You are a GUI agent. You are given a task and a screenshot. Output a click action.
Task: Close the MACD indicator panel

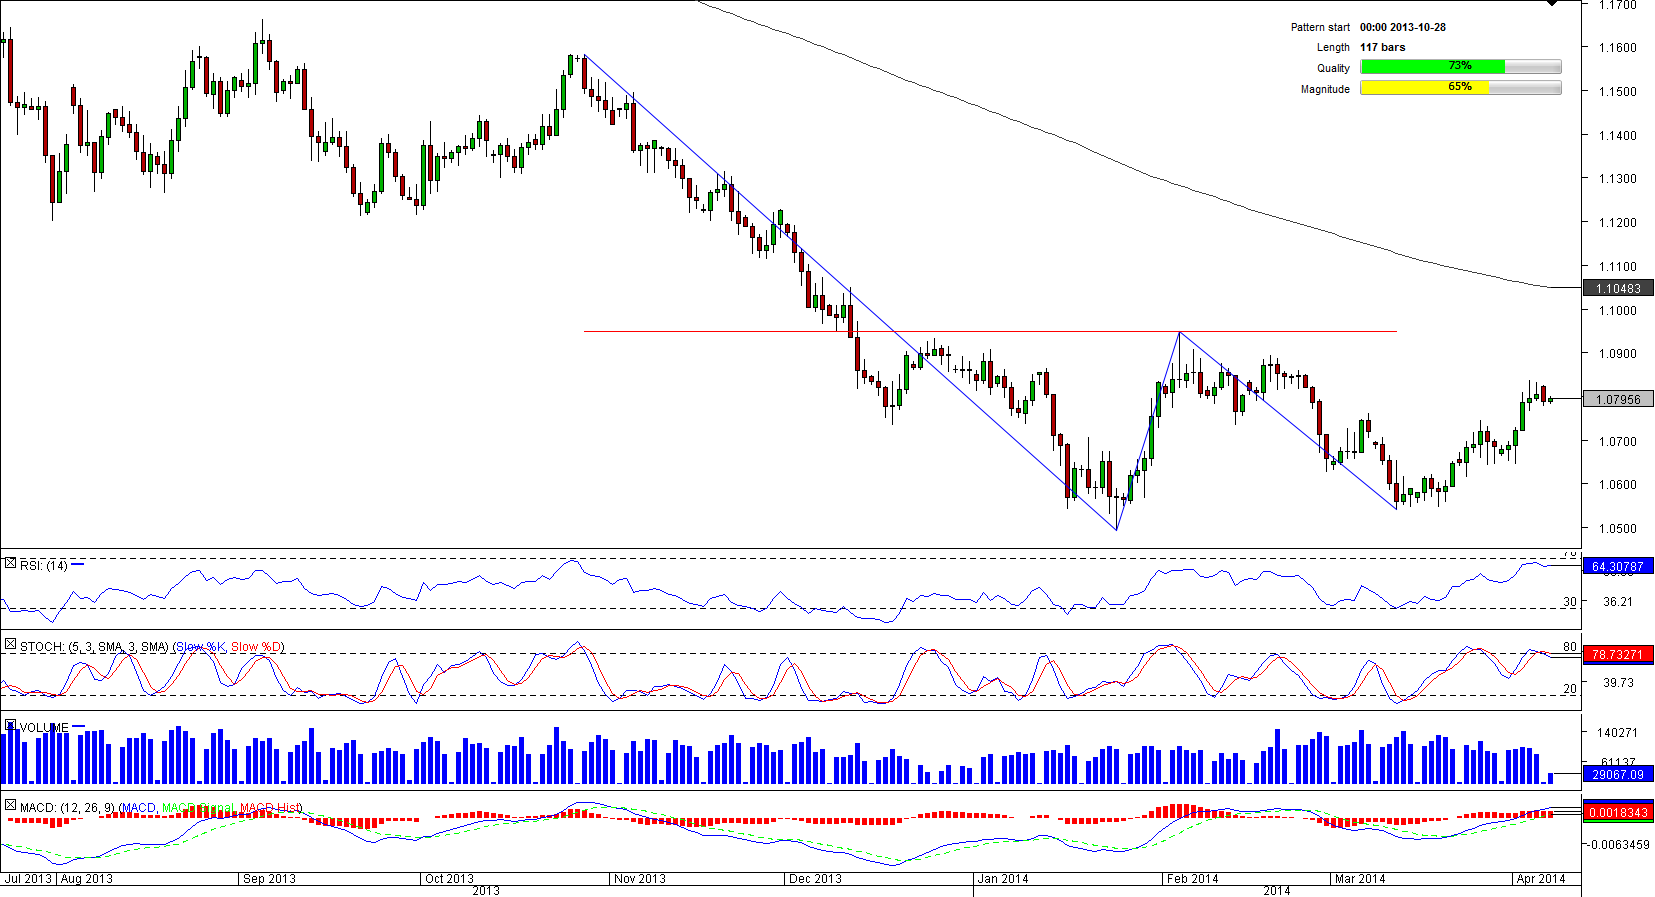10,805
